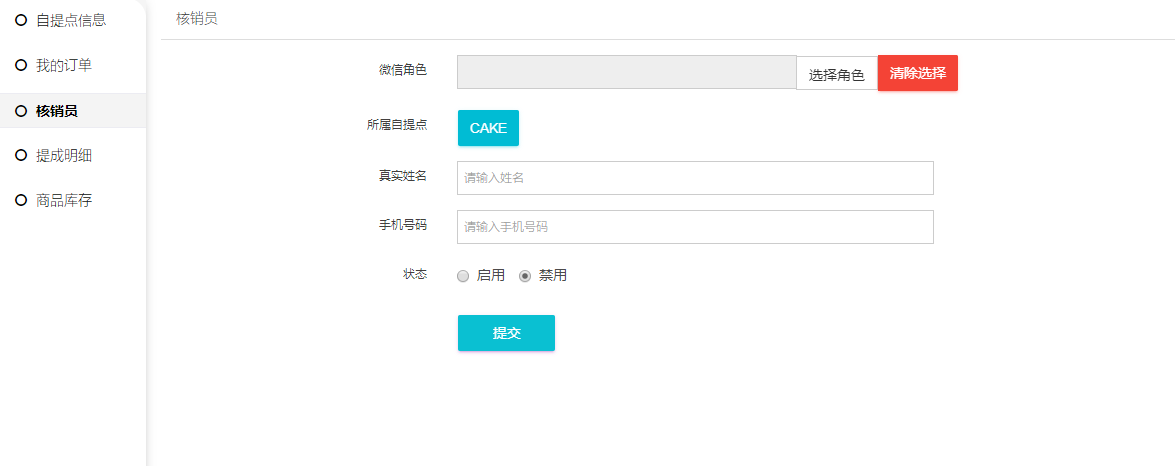1175x466 pixels.
Task: Click the 核销员 page header title
Action: 197,19
